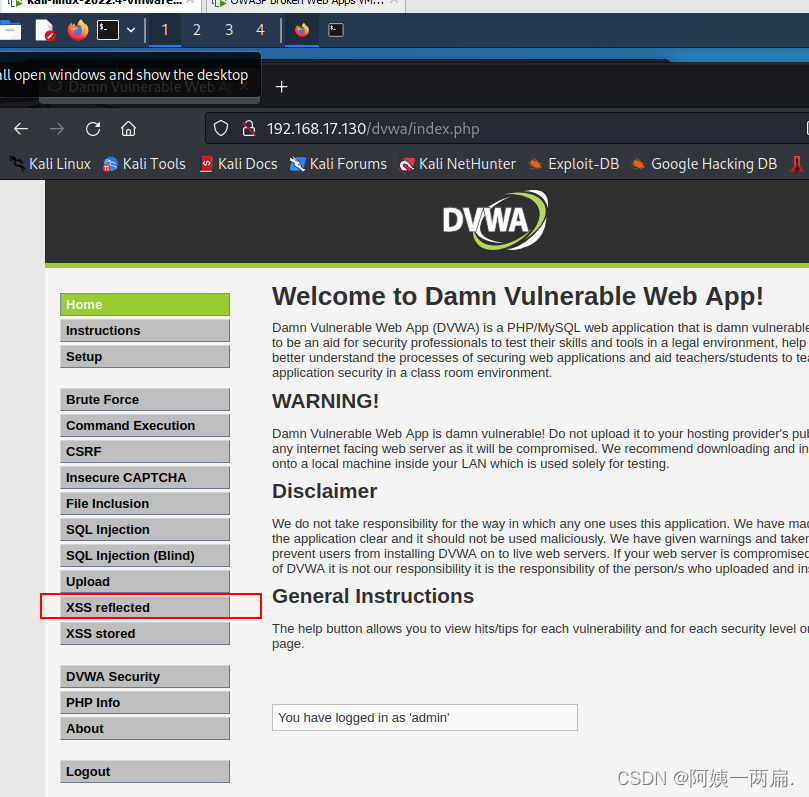The width and height of the screenshot is (809, 797).
Task: Open the Google Hacking DB bookmark
Action: tap(704, 164)
